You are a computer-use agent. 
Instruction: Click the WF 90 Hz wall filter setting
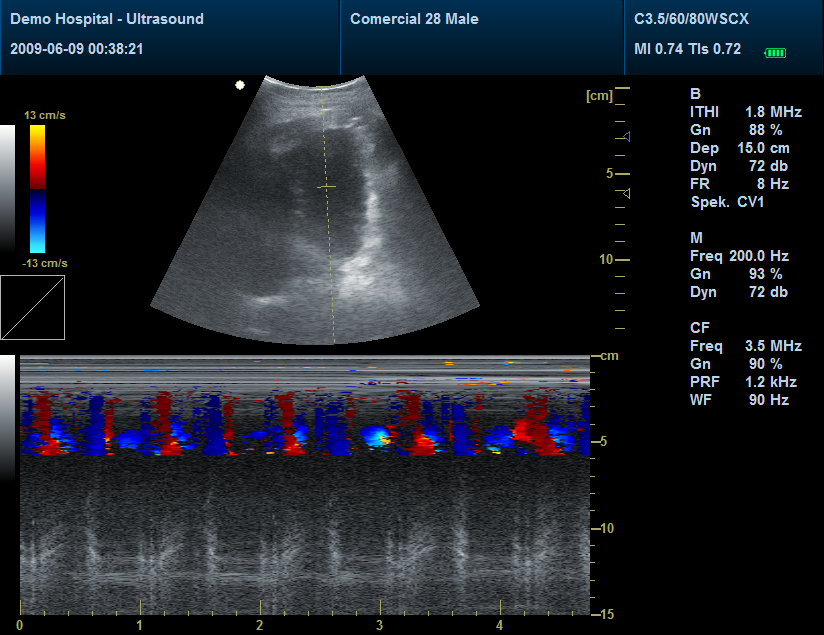(742, 399)
